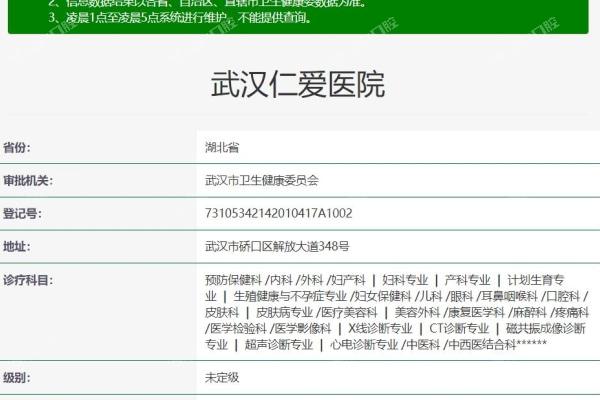
Task: Click the label 登记号:
Action: (x=22, y=213)
